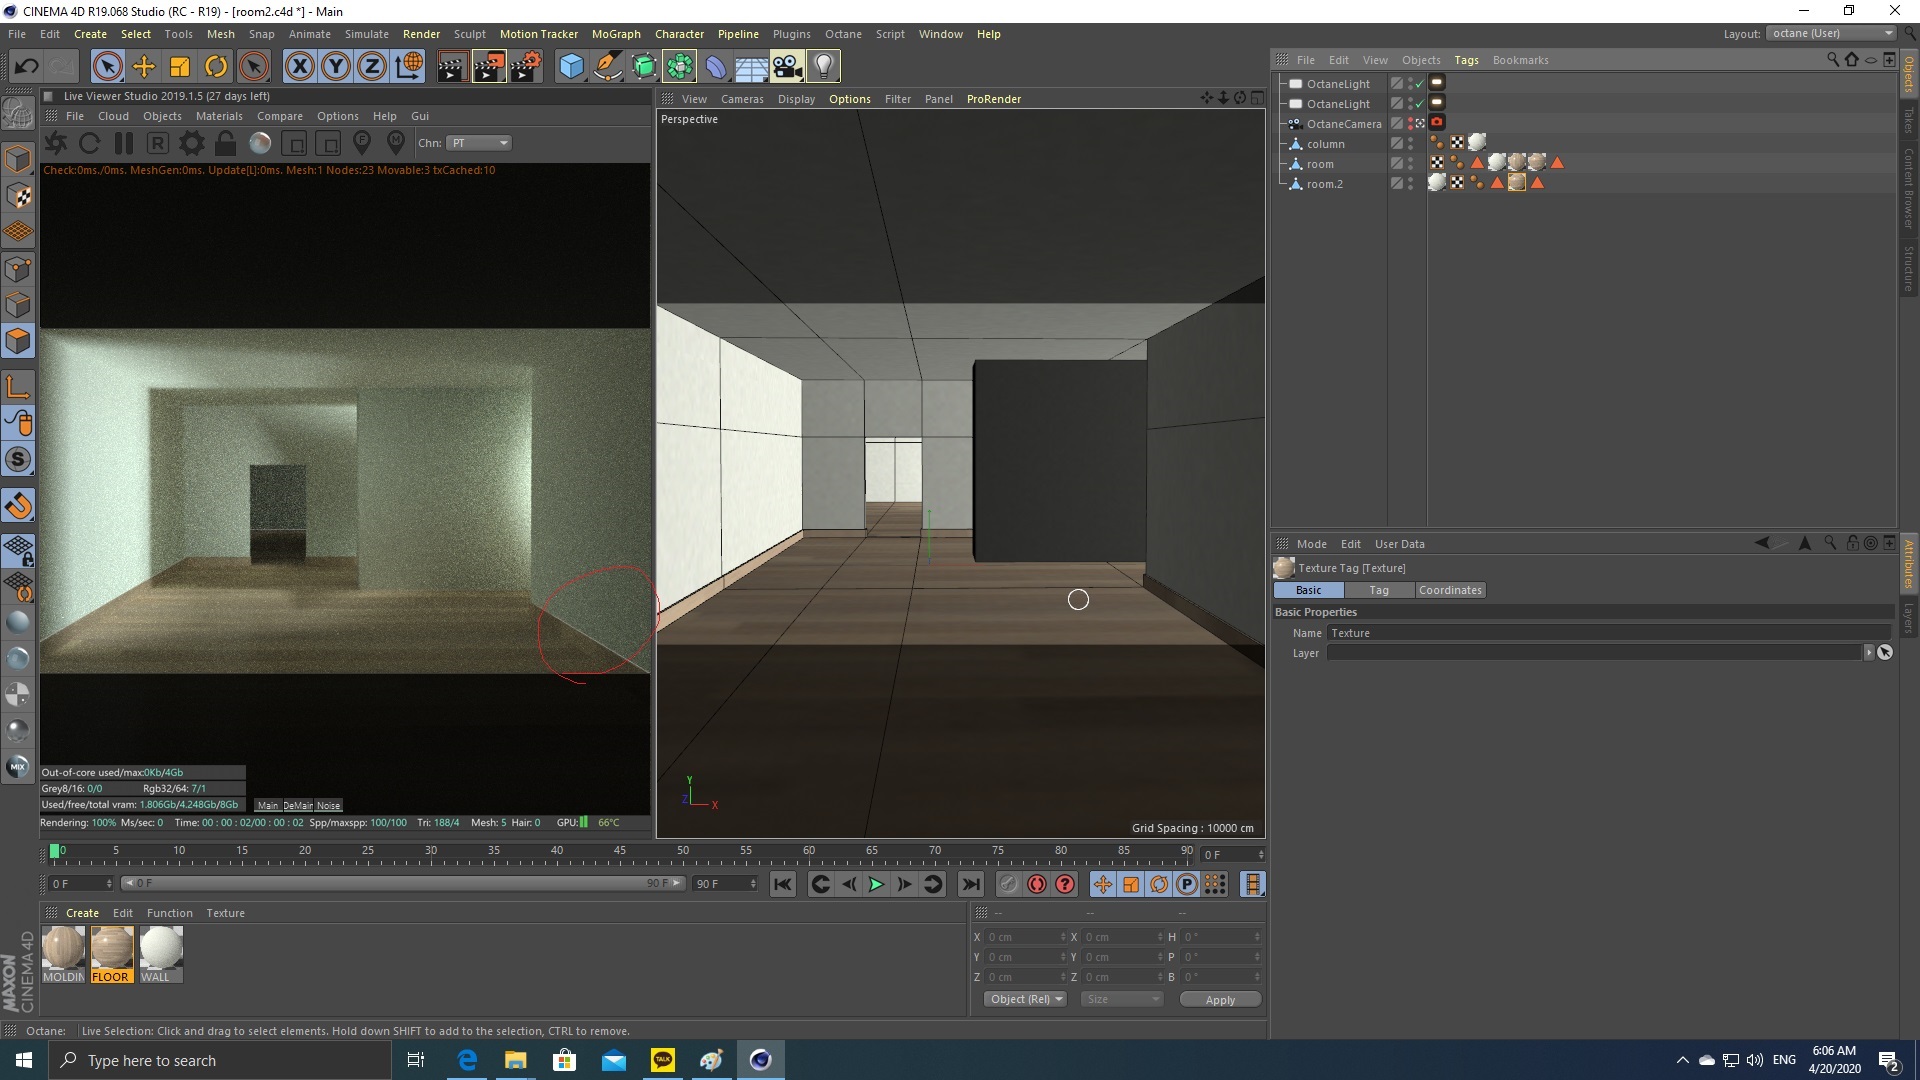Open the Cameras menu in viewport

pos(742,99)
